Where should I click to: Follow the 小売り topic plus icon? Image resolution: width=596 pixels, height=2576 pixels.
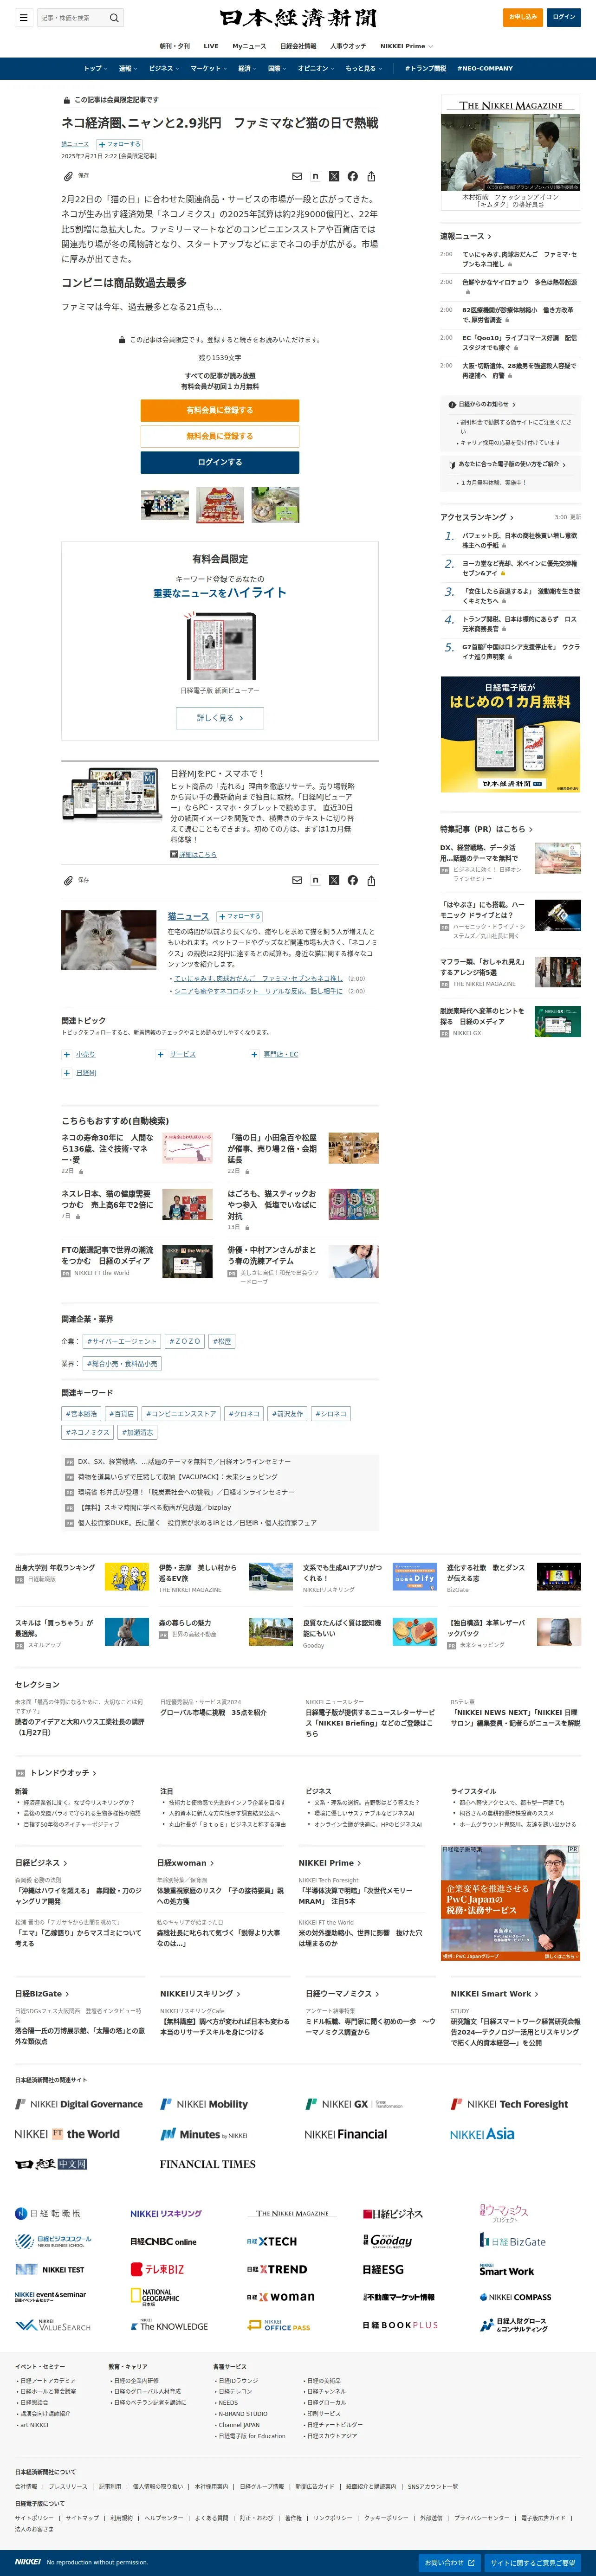click(x=67, y=1054)
